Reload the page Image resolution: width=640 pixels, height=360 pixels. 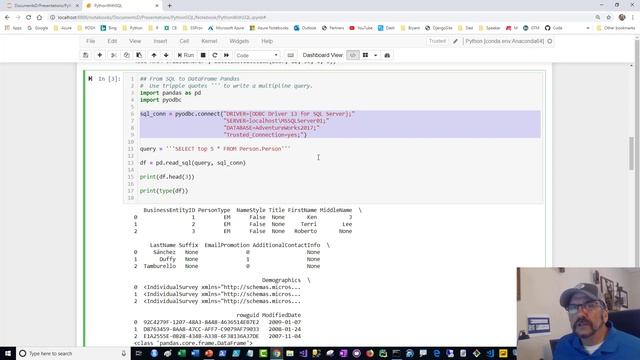click(x=29, y=18)
